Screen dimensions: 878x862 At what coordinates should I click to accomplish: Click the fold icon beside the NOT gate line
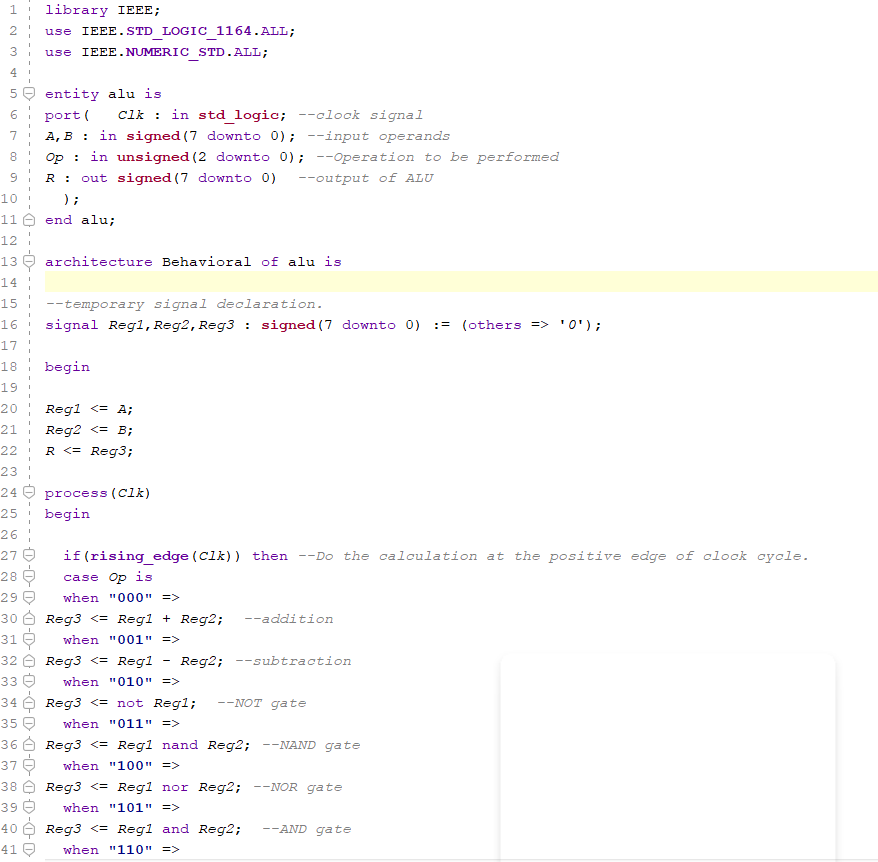[x=28, y=702]
